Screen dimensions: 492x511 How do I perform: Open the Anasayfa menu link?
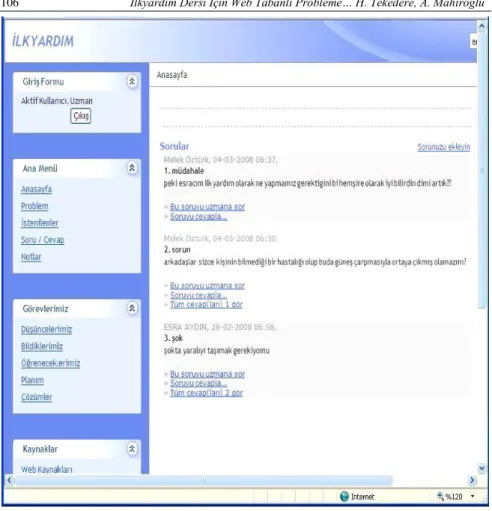coord(36,189)
